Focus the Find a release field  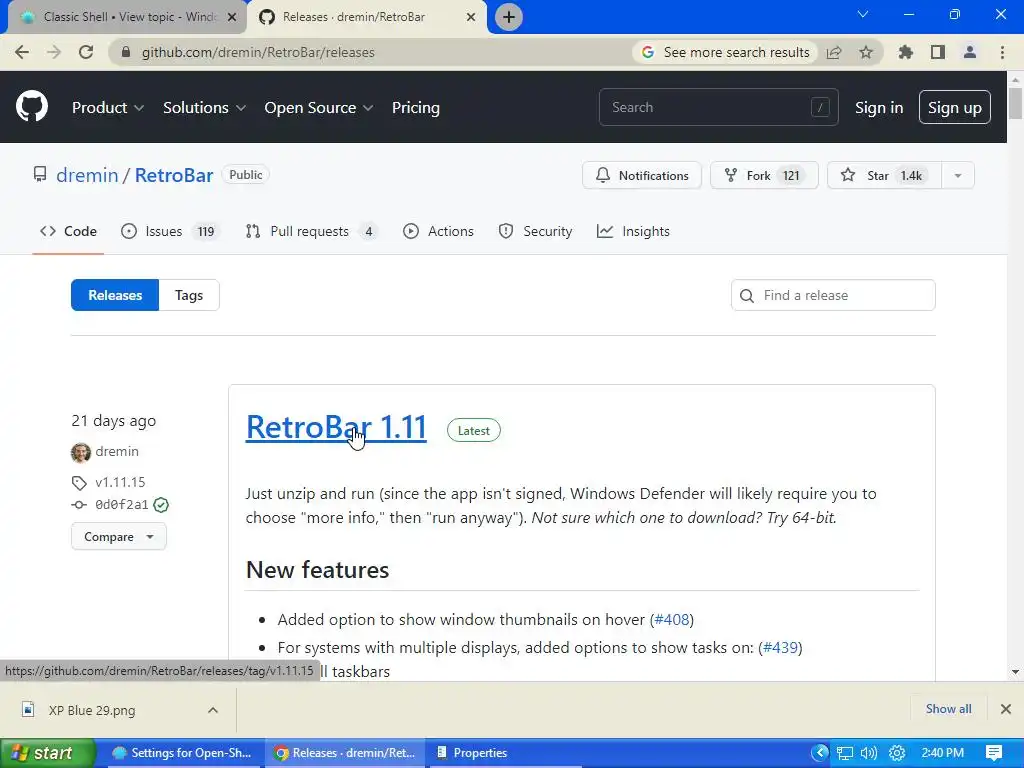pos(833,295)
